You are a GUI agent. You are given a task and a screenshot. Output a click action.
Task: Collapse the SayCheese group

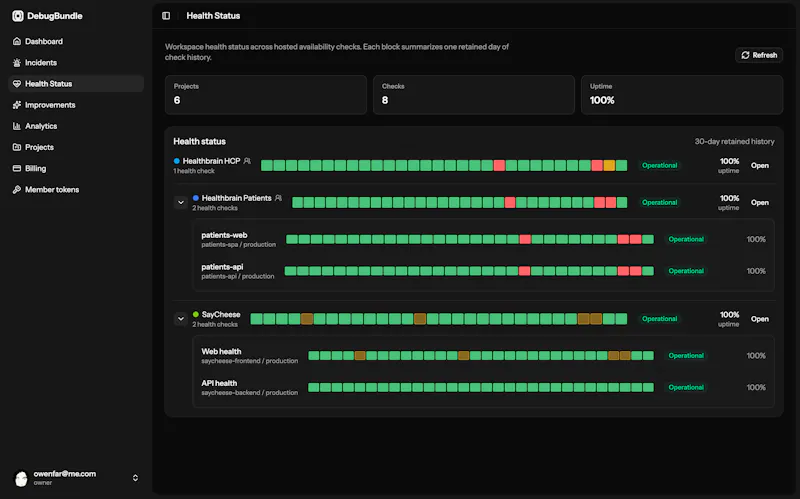pyautogui.click(x=181, y=319)
